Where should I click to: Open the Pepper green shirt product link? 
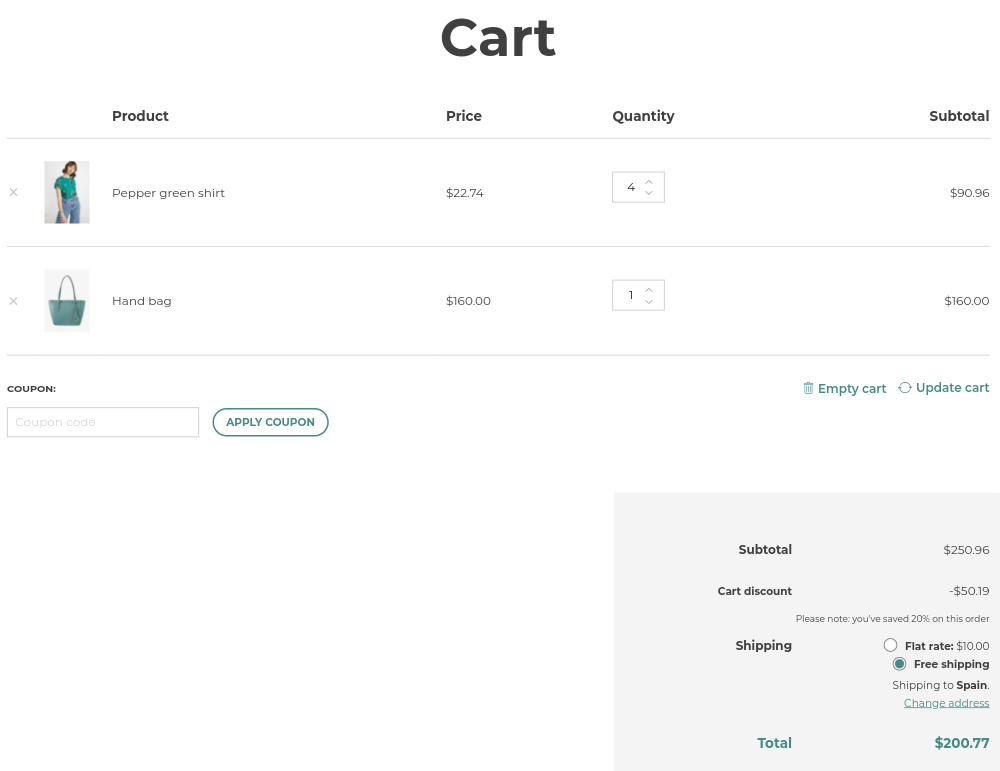(x=168, y=193)
